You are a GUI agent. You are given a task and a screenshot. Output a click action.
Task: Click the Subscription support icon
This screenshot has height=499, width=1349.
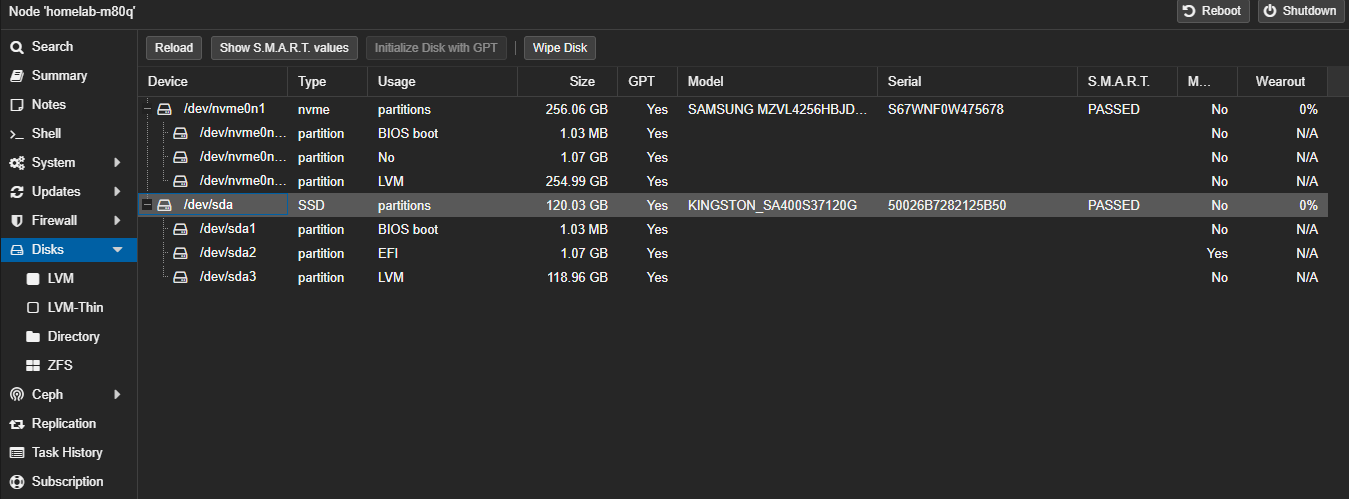click(x=17, y=482)
